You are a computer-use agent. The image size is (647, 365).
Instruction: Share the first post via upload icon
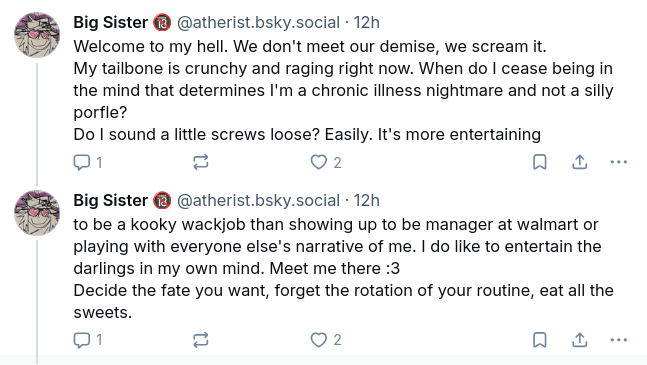click(x=579, y=162)
